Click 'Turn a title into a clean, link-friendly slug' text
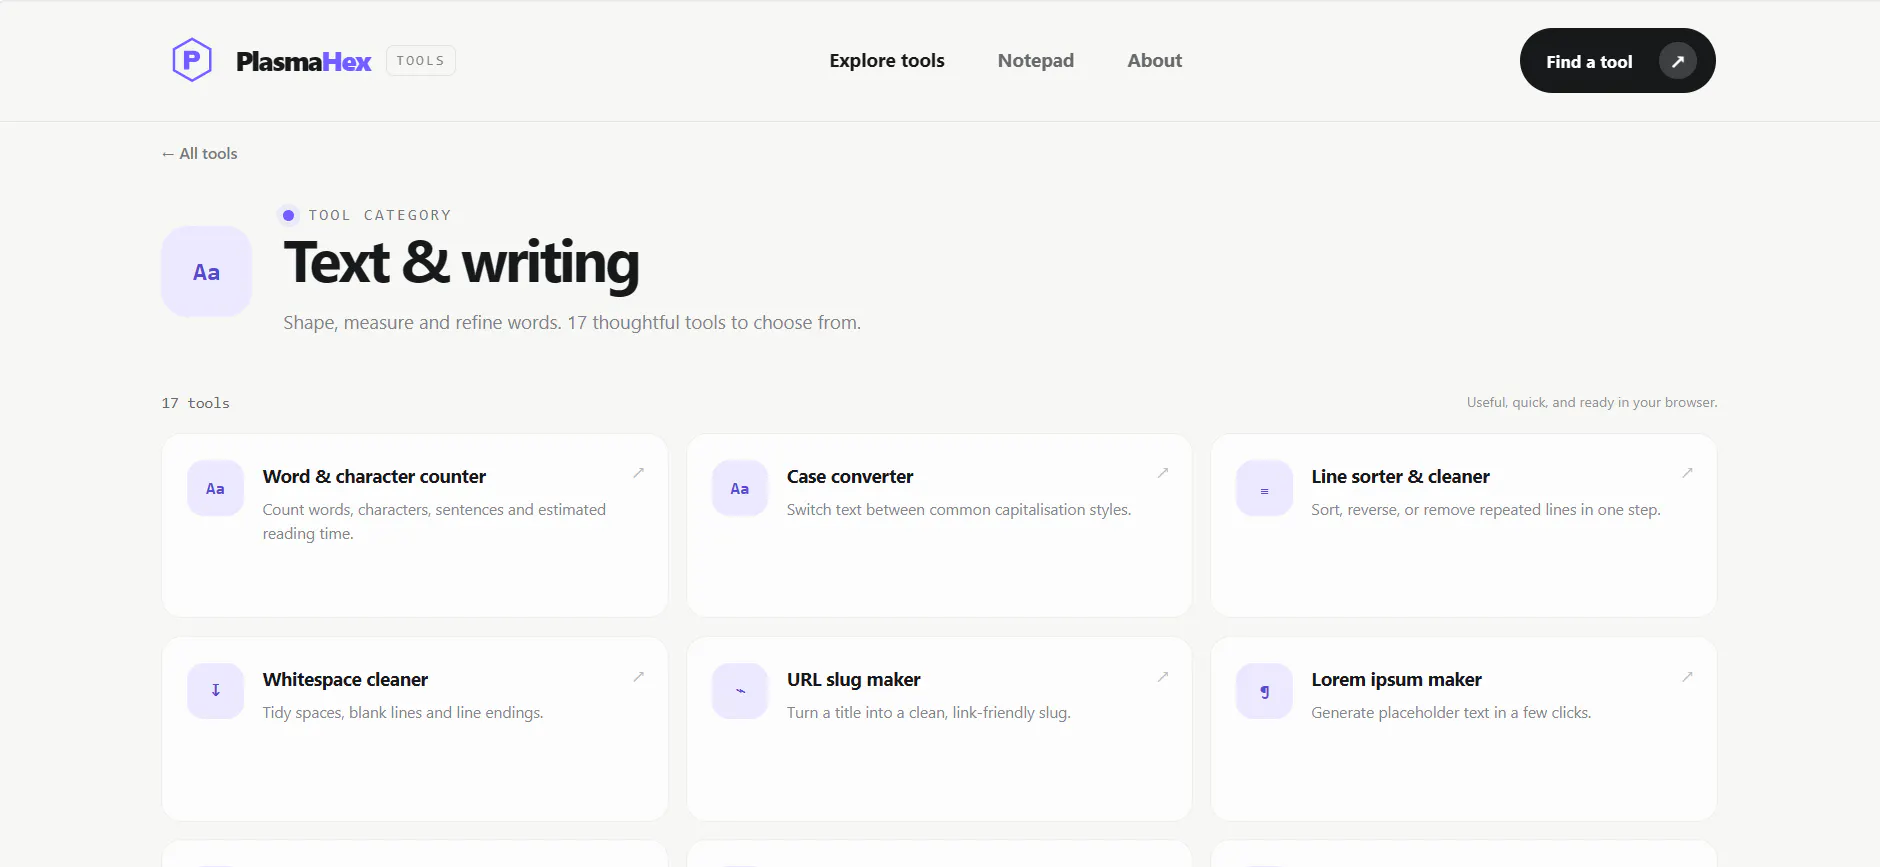This screenshot has height=867, width=1880. point(929,713)
